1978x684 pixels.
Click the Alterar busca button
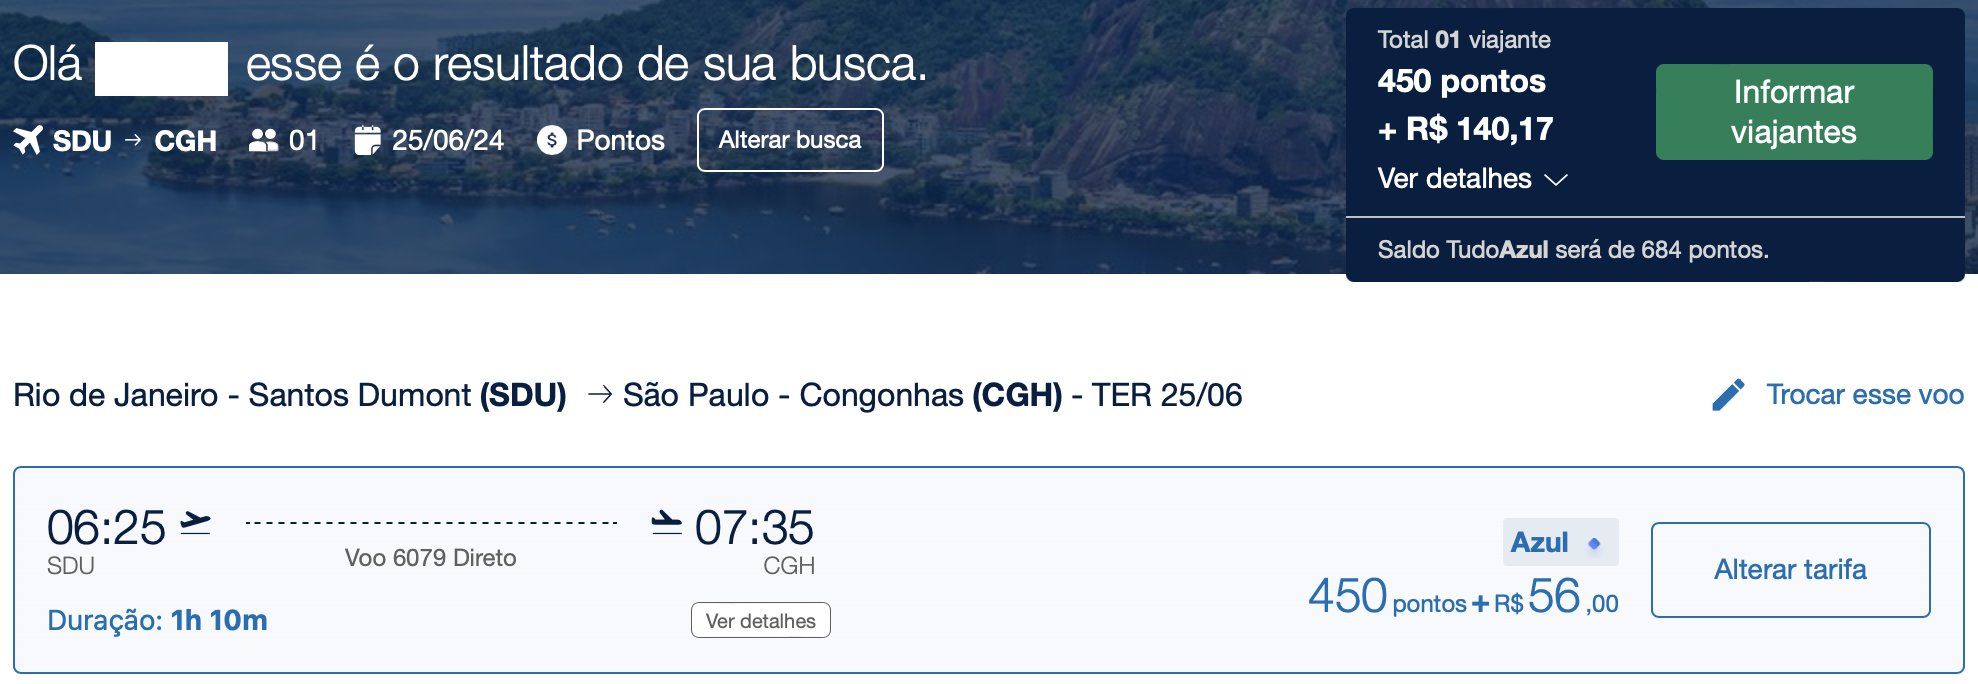click(x=790, y=140)
